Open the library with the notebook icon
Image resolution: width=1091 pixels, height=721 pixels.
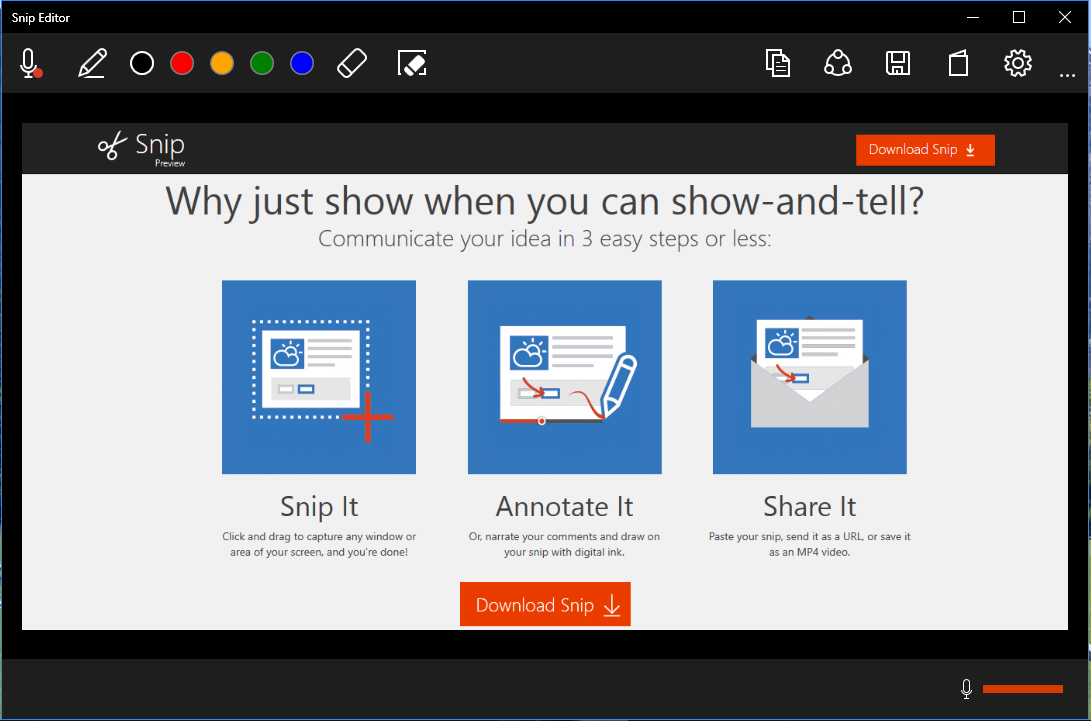coord(958,62)
